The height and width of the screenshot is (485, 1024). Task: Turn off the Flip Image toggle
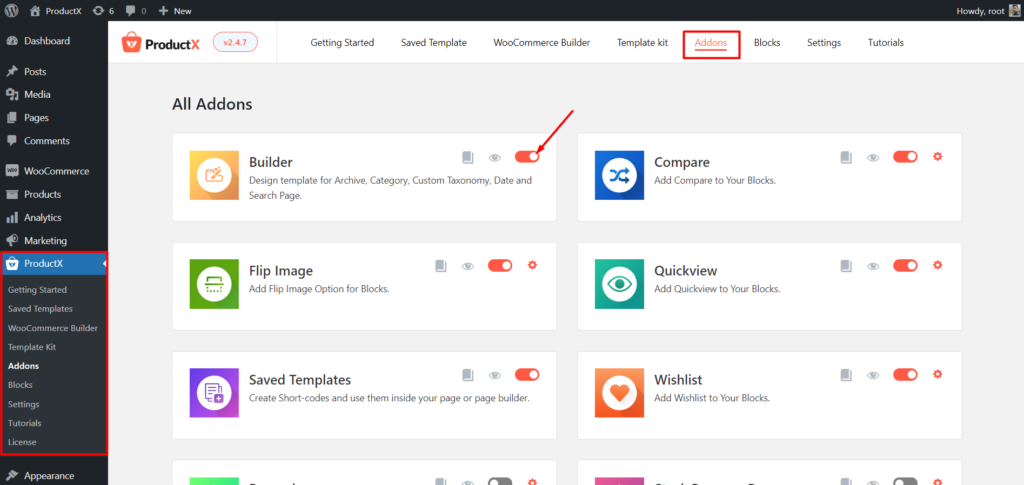tap(500, 265)
